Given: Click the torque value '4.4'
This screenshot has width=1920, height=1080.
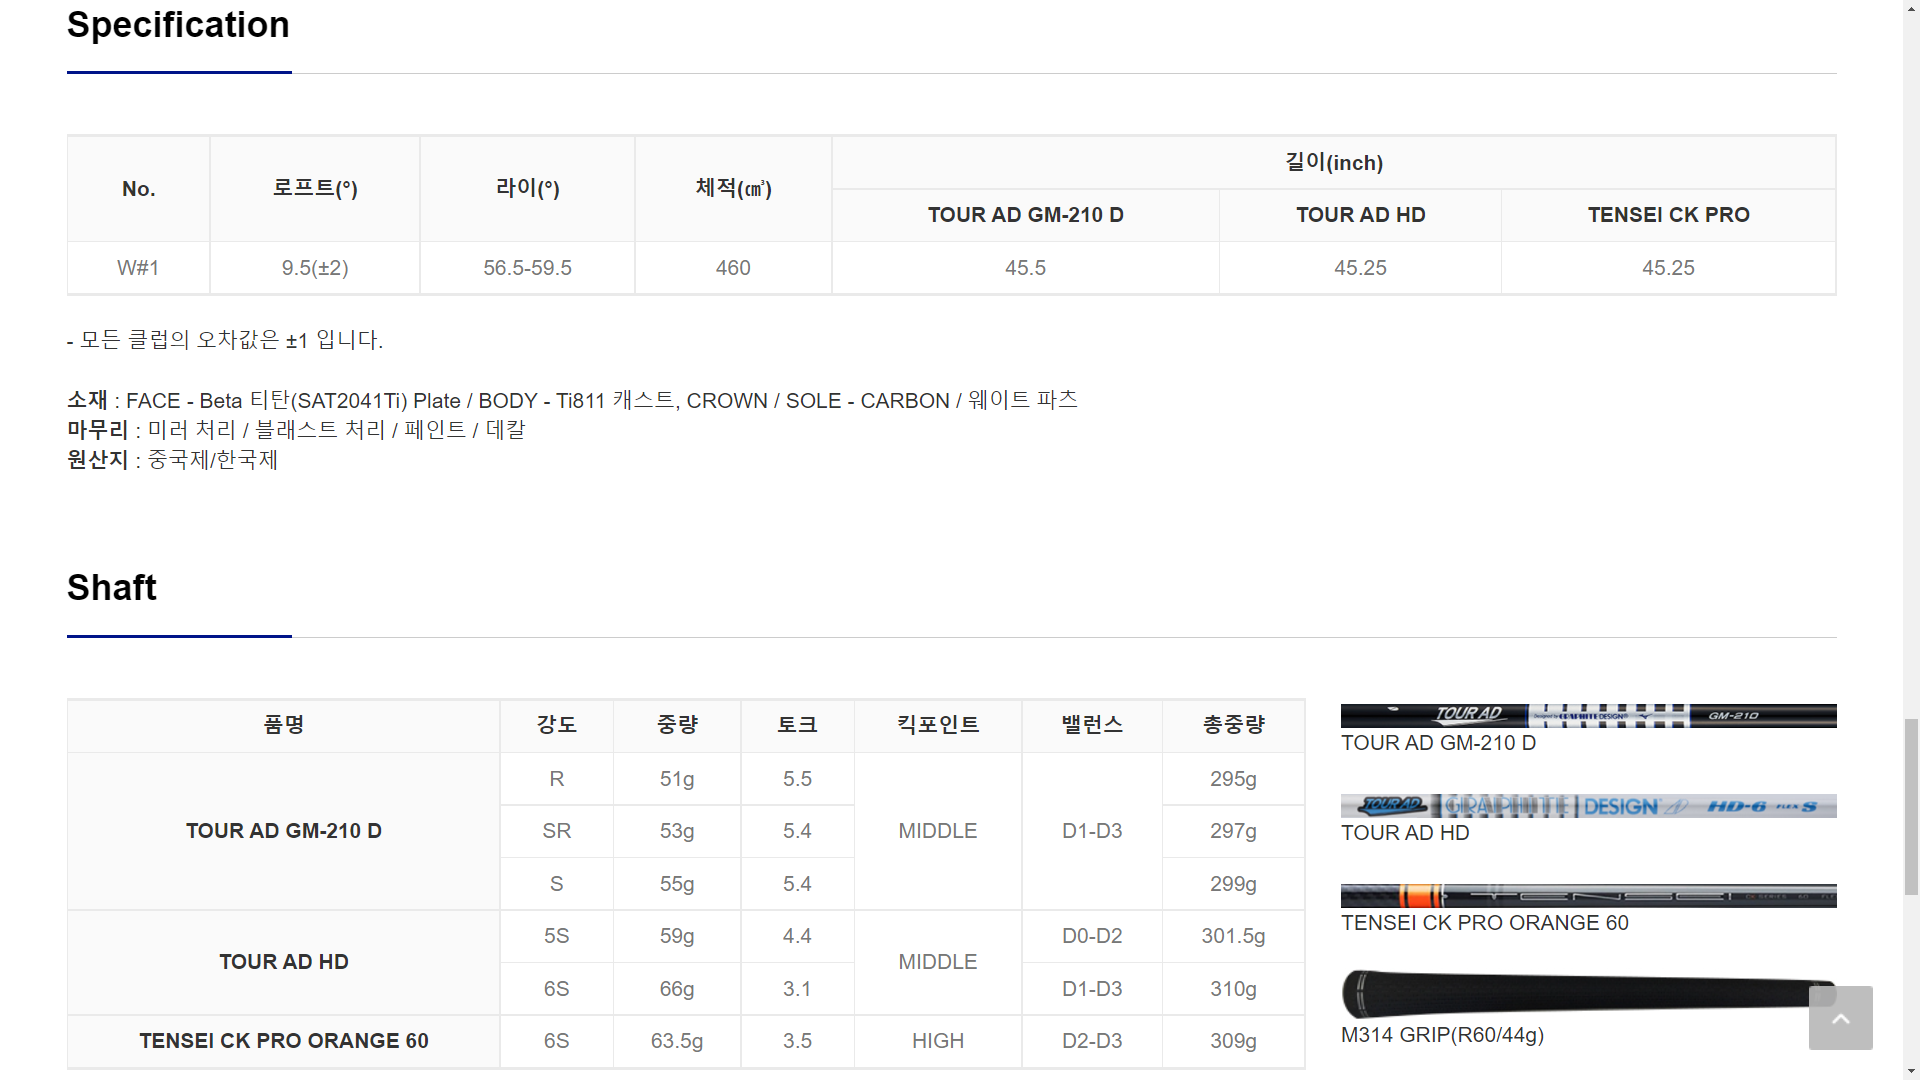Looking at the screenshot, I should point(798,936).
